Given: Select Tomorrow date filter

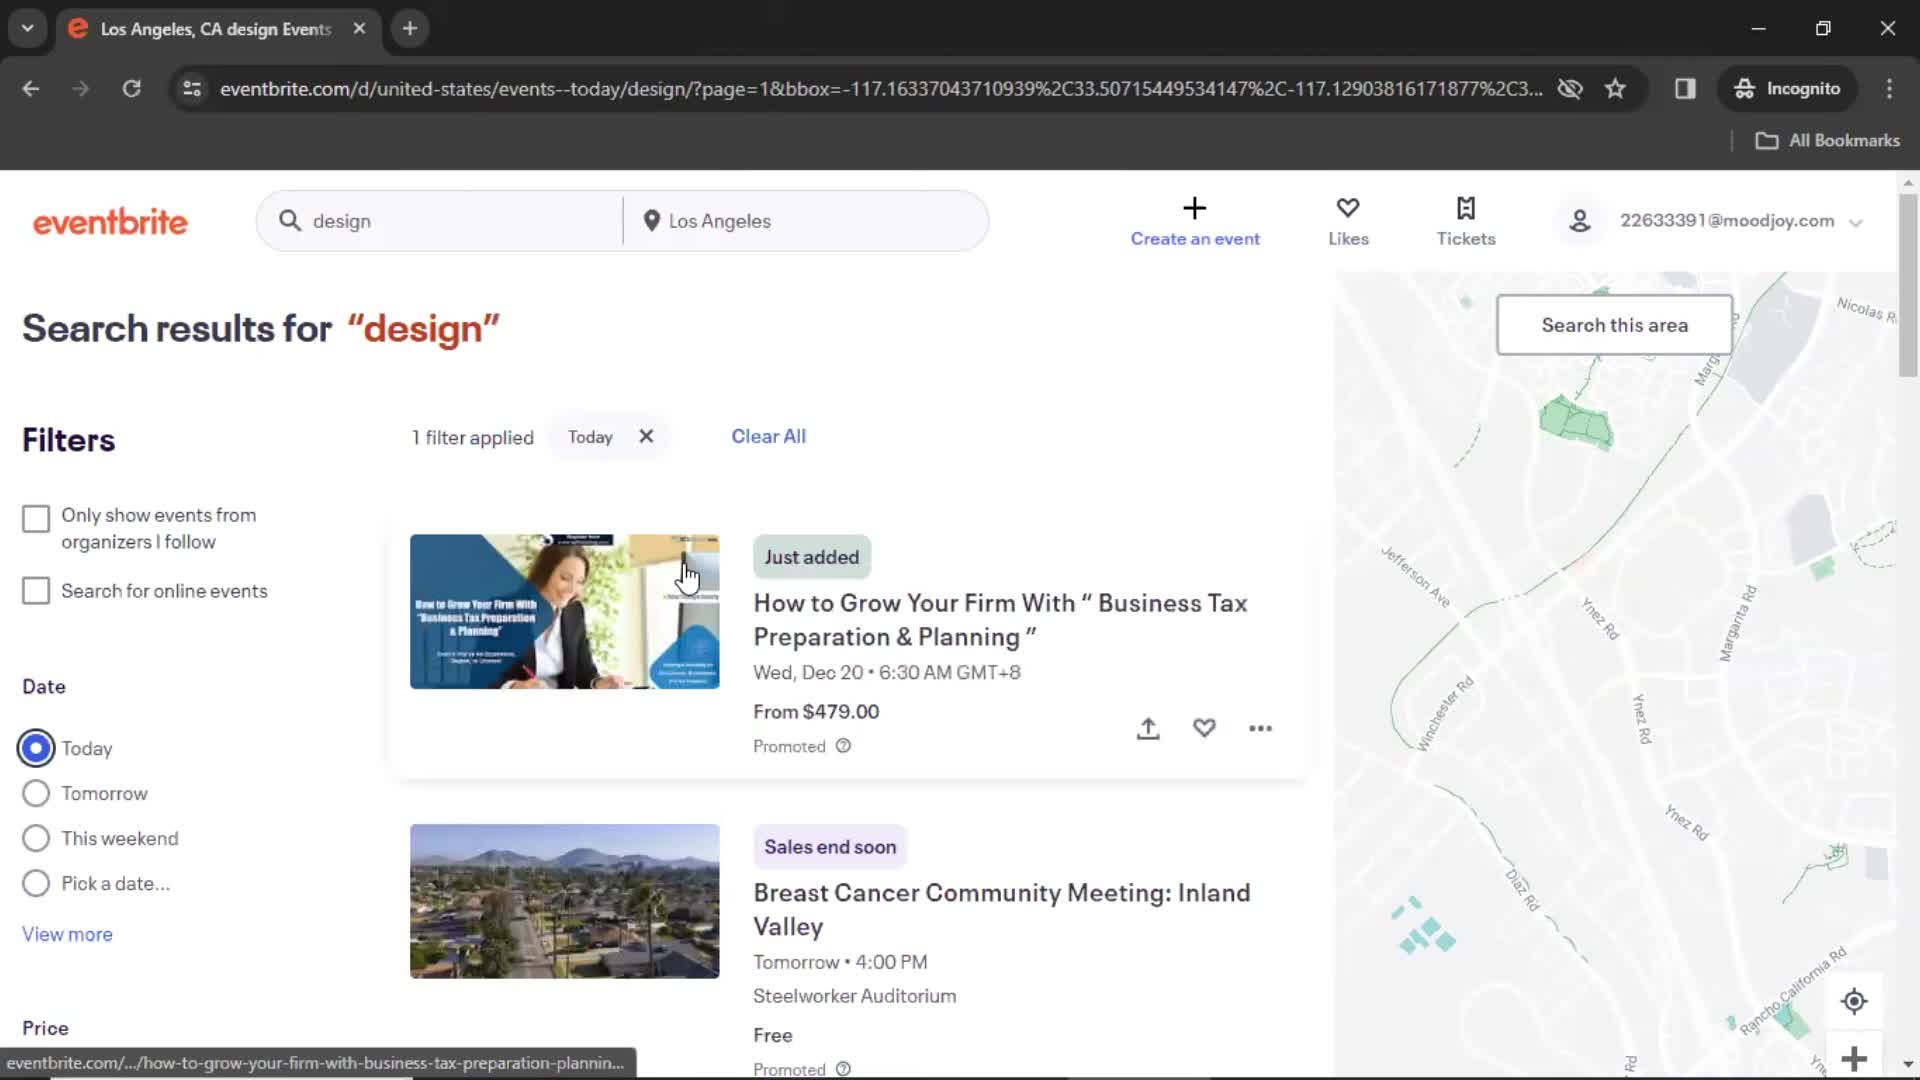Looking at the screenshot, I should [x=36, y=793].
